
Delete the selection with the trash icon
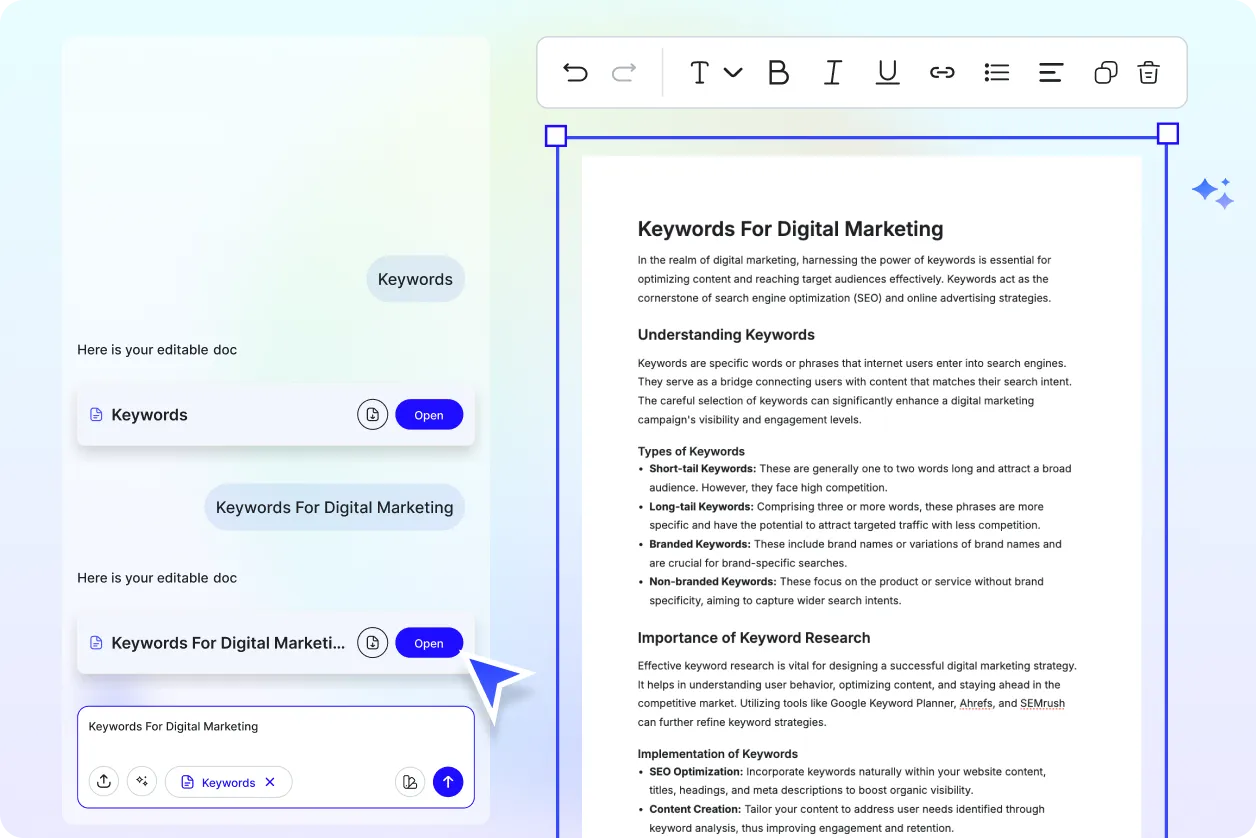tap(1148, 72)
